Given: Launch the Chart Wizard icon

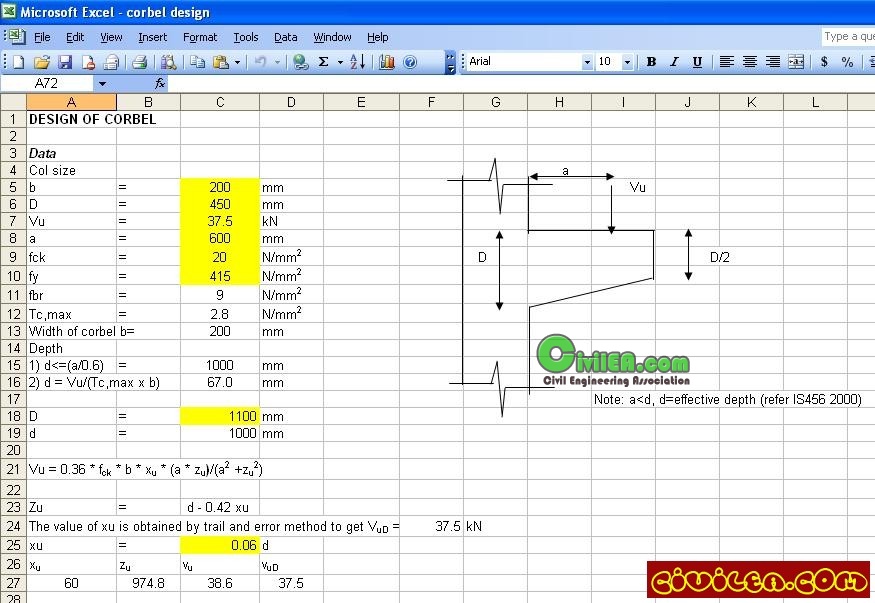Looking at the screenshot, I should click(386, 62).
